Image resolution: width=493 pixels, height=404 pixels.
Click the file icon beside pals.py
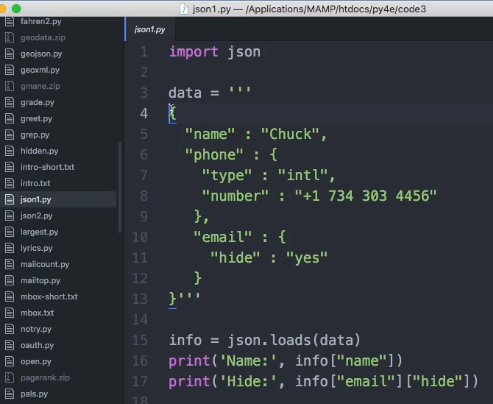point(10,394)
